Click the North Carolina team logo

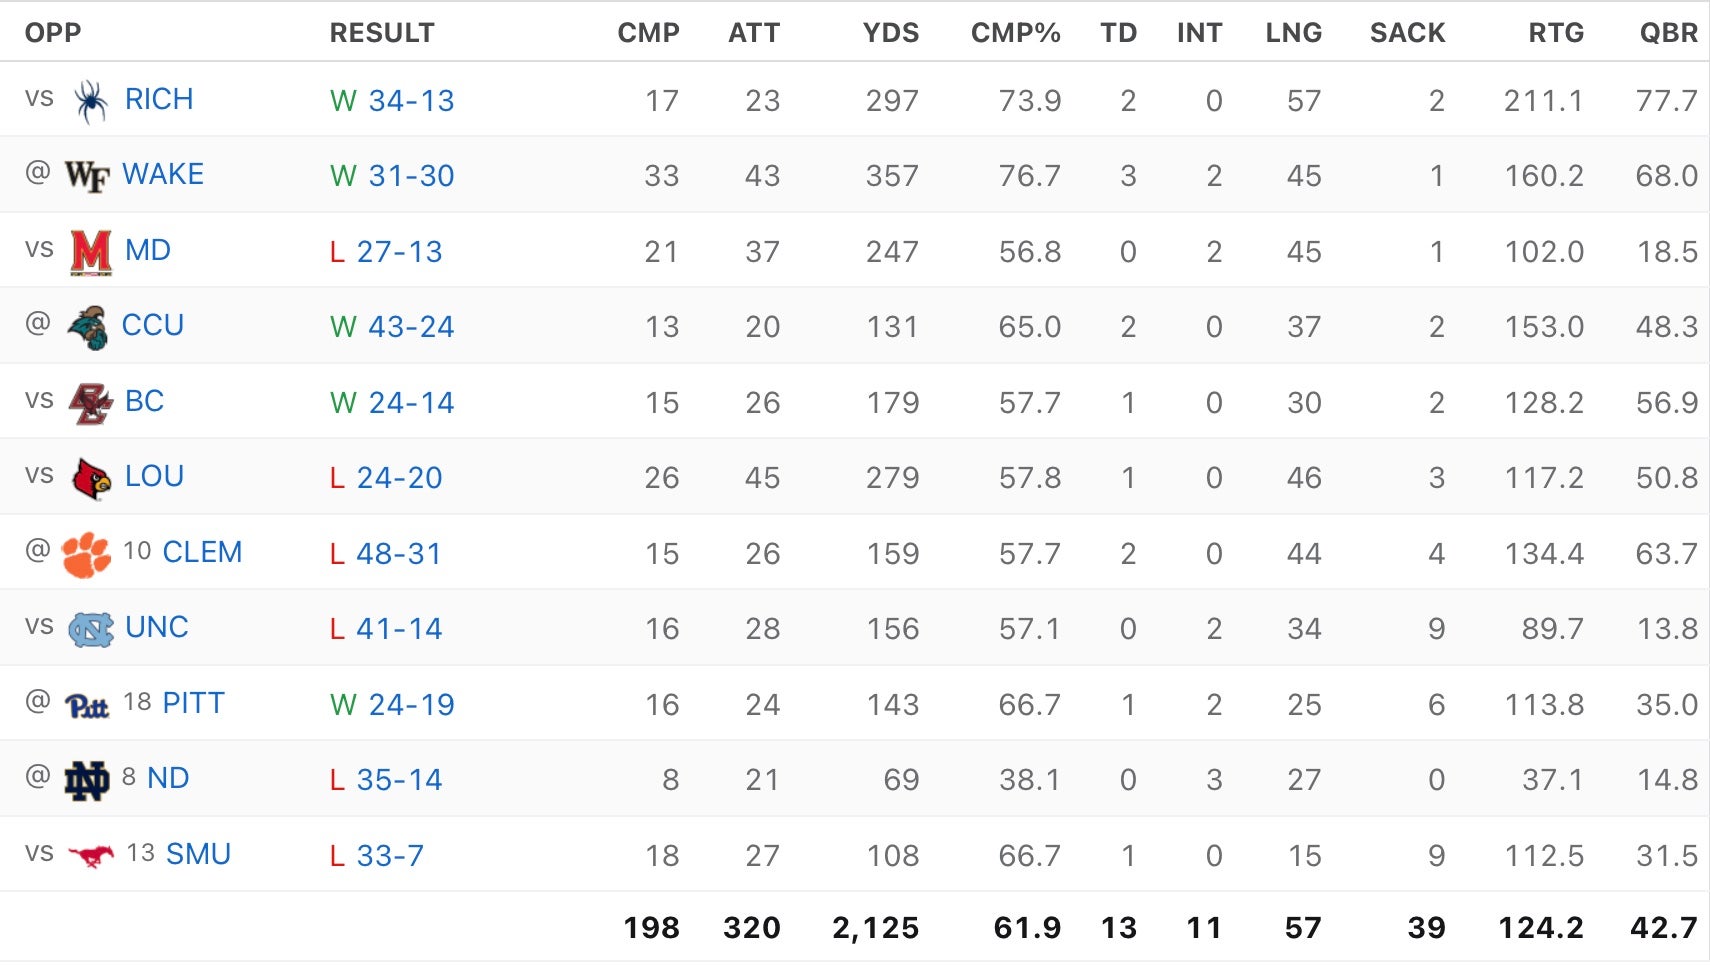91,629
